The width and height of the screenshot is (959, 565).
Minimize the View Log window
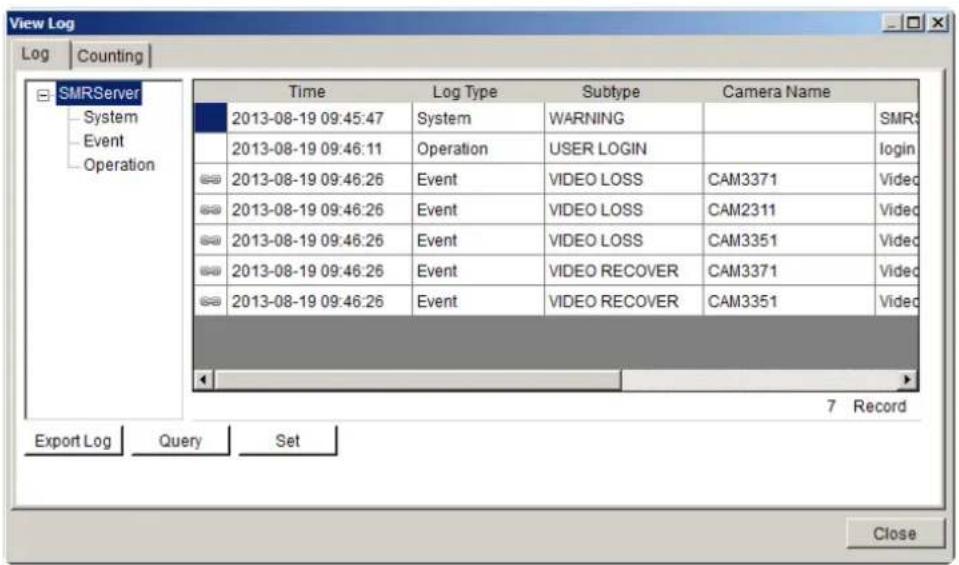point(892,23)
